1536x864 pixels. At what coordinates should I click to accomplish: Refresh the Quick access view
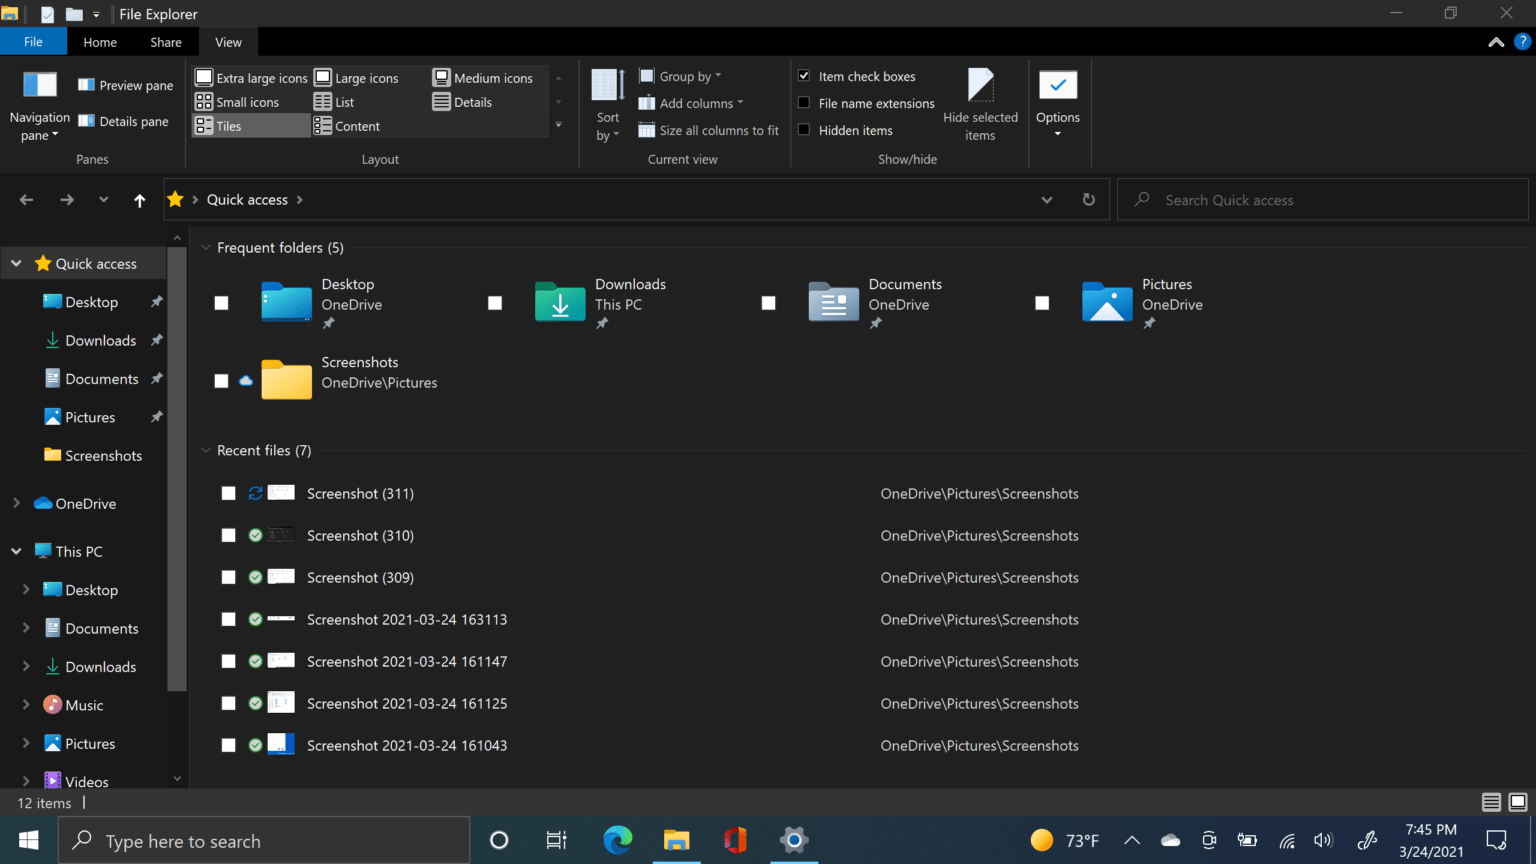coord(1088,199)
